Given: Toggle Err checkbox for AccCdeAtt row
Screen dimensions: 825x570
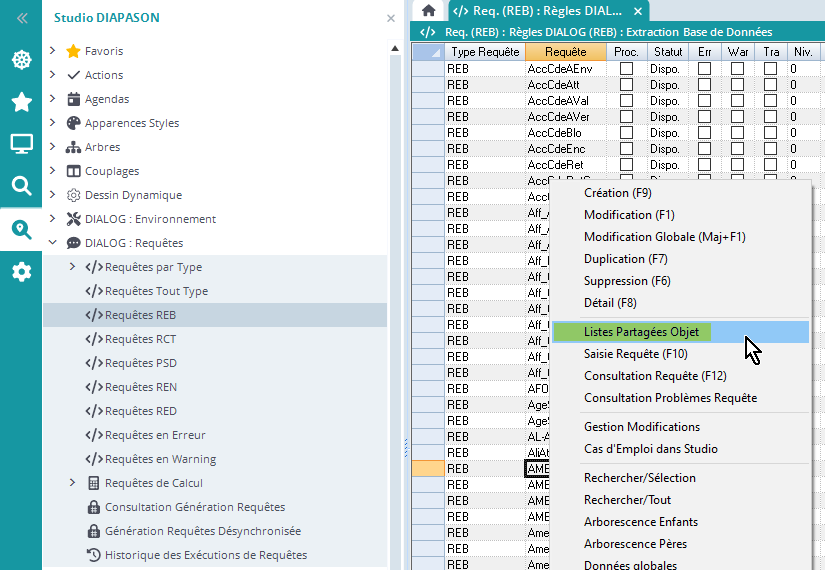Looking at the screenshot, I should pos(704,85).
